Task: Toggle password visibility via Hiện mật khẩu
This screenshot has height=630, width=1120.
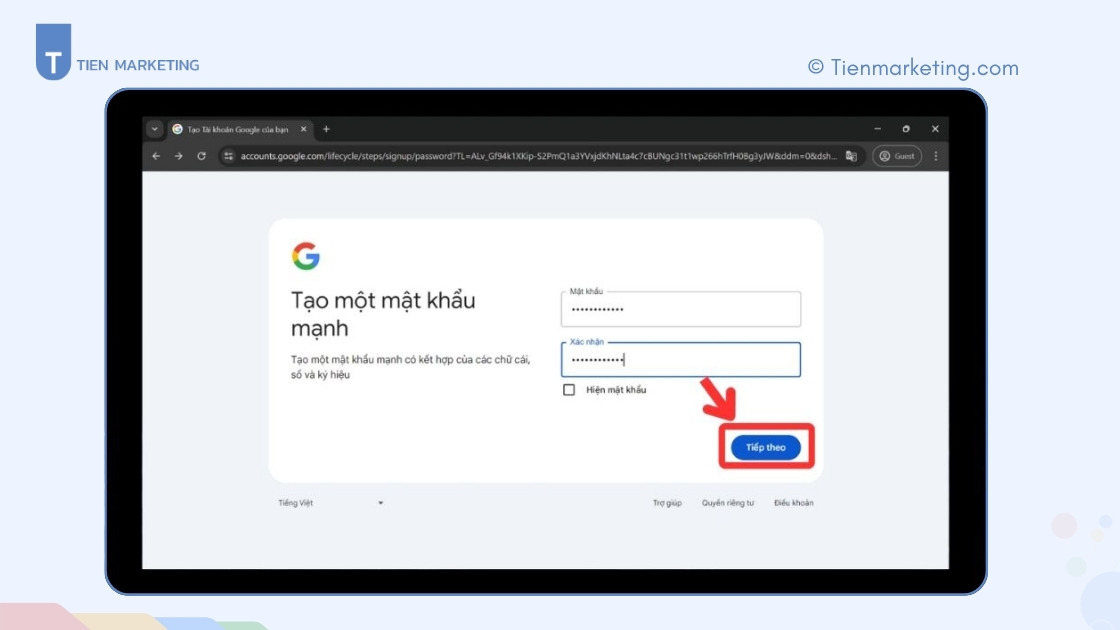Action: [569, 390]
